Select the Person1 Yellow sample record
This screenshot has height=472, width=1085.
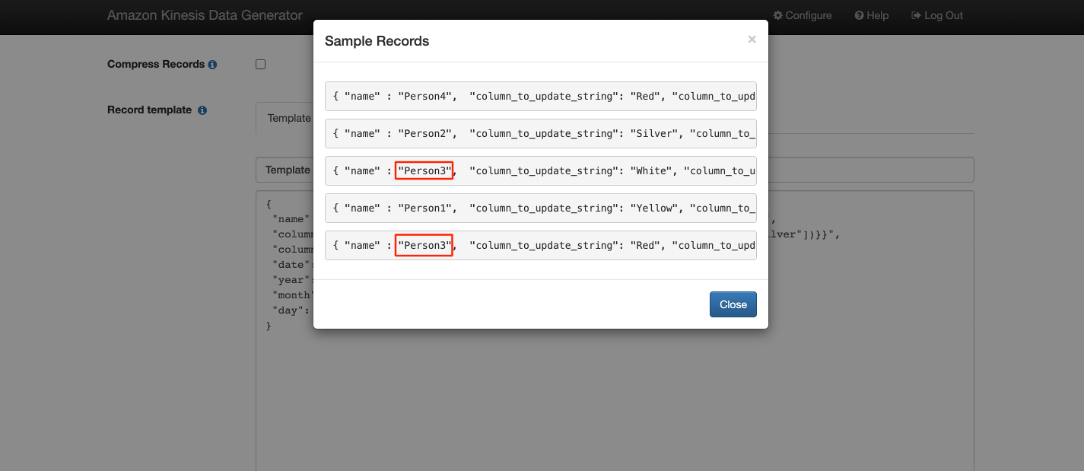click(x=540, y=208)
